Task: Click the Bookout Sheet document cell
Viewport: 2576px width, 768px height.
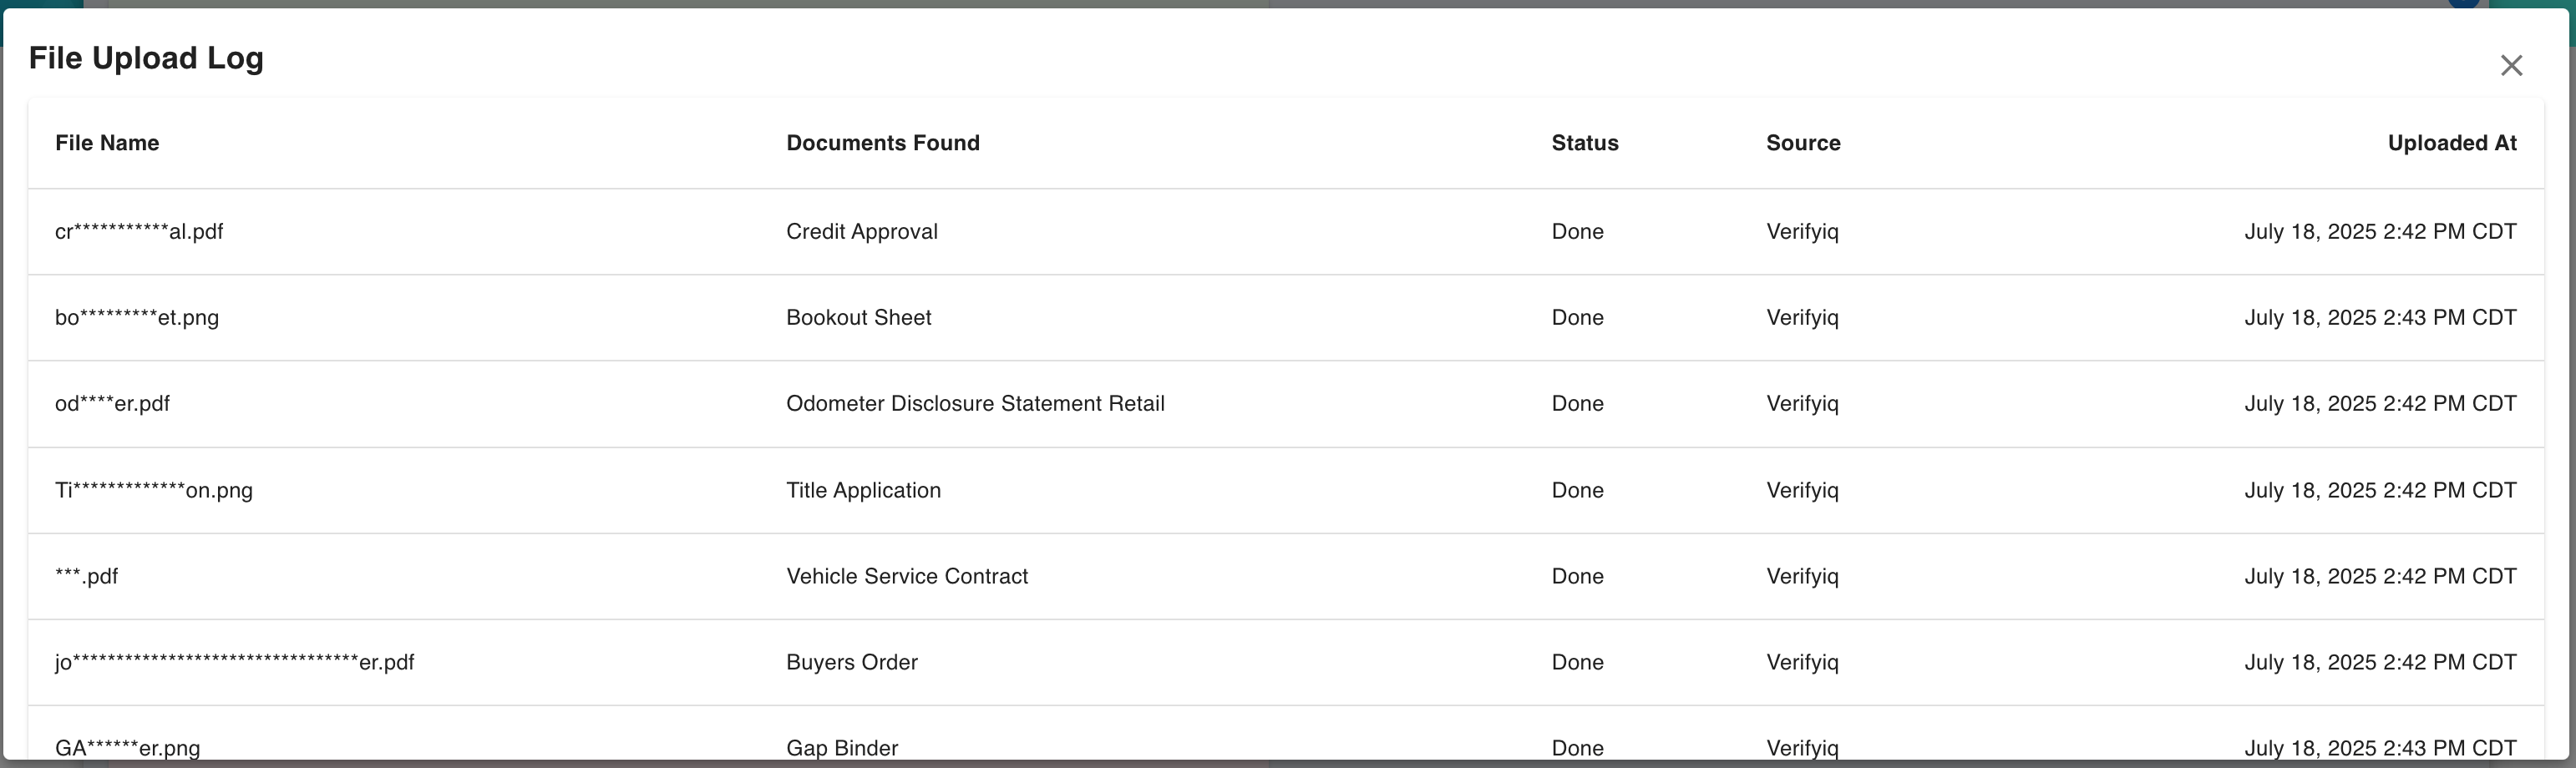Action: point(858,318)
